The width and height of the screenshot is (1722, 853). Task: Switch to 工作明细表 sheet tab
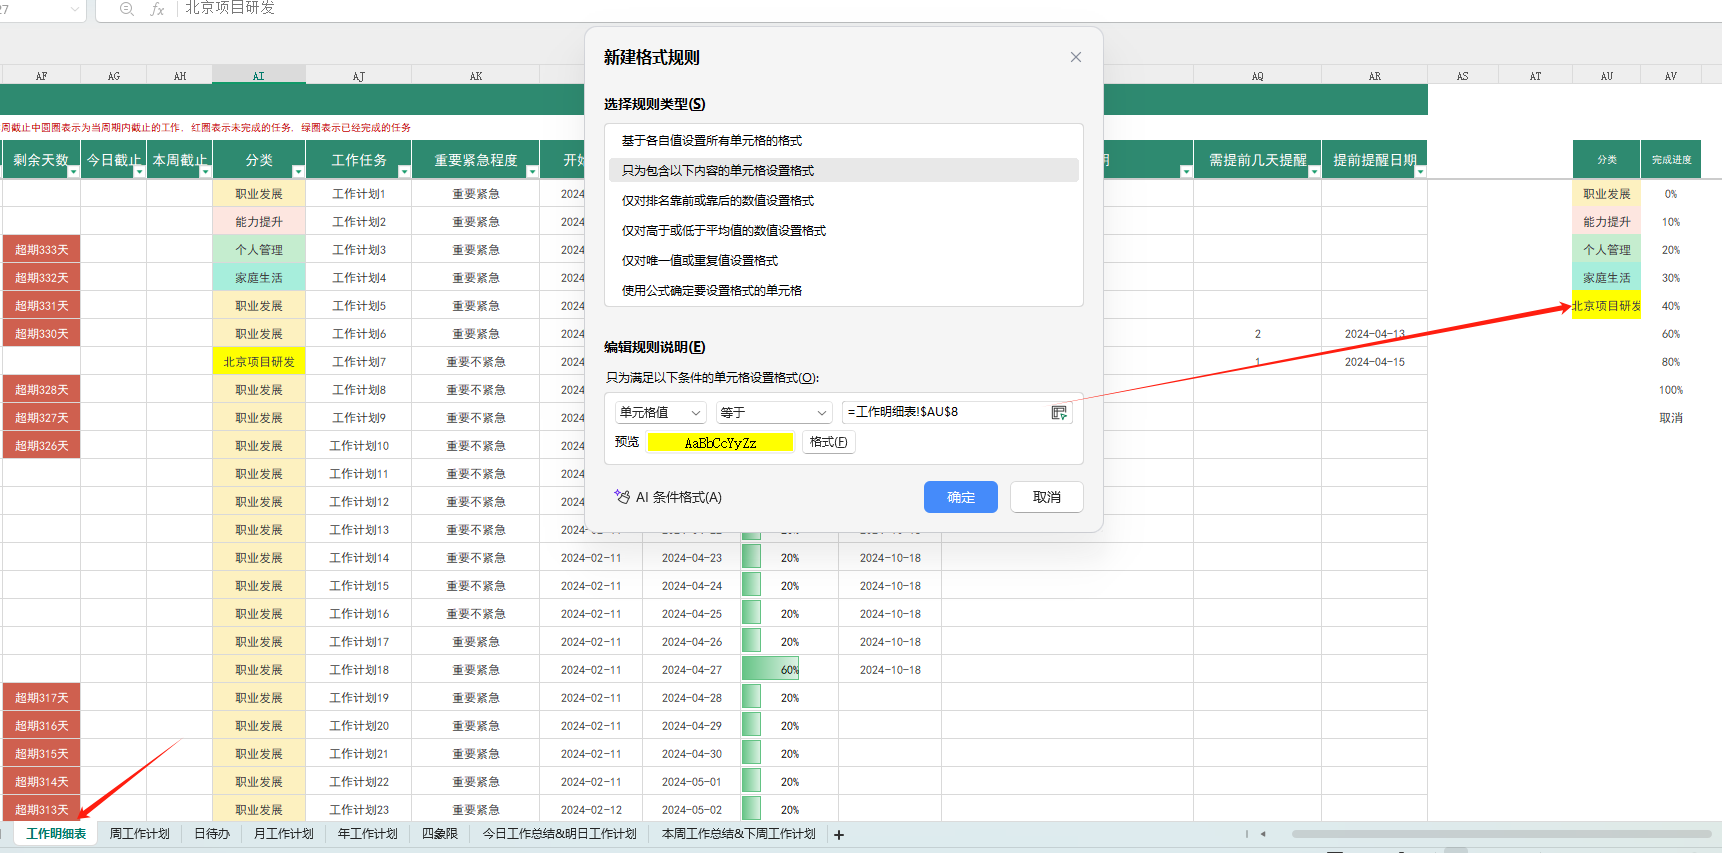click(56, 834)
